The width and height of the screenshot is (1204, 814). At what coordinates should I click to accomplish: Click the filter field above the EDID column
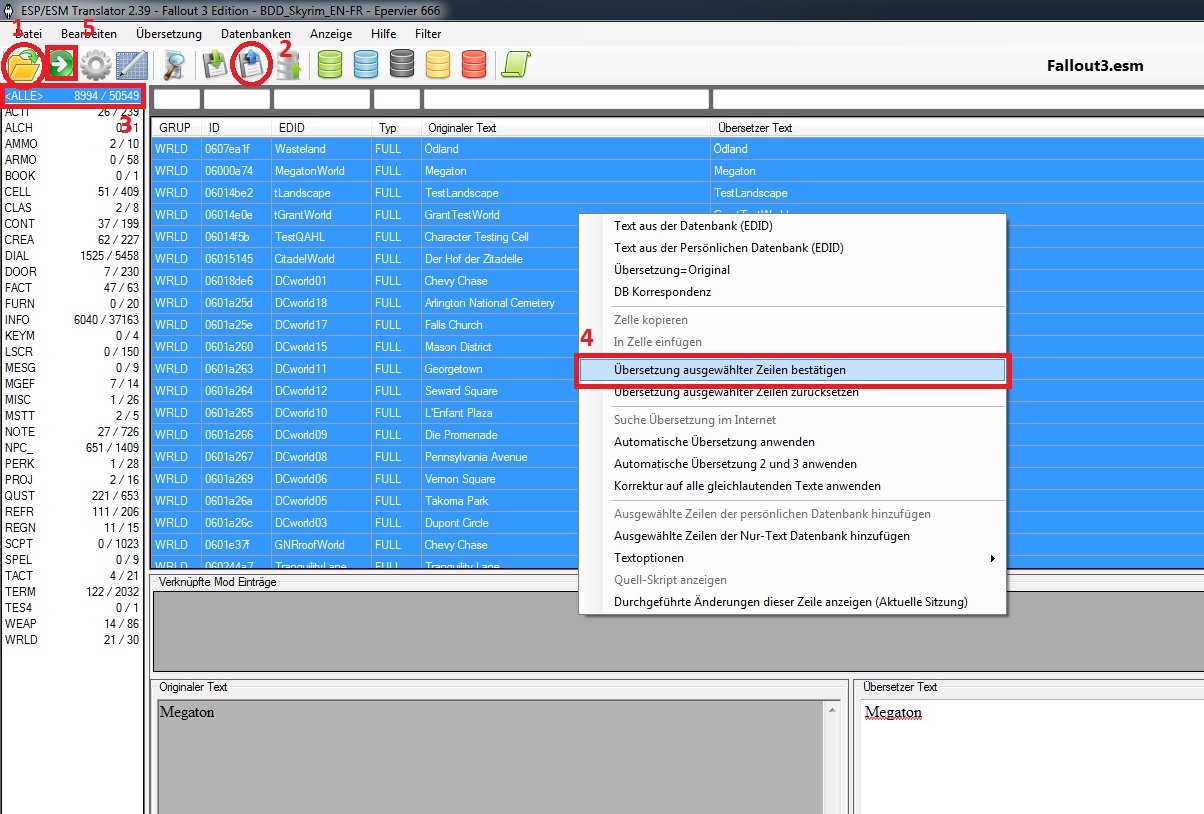click(322, 99)
